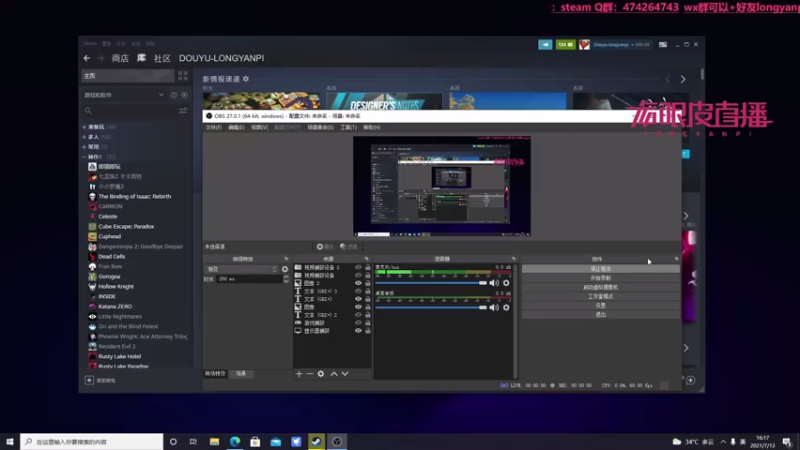This screenshot has height=450, width=800.
Task: Click the 停止推流 button in OBS controls
Action: [x=601, y=269]
